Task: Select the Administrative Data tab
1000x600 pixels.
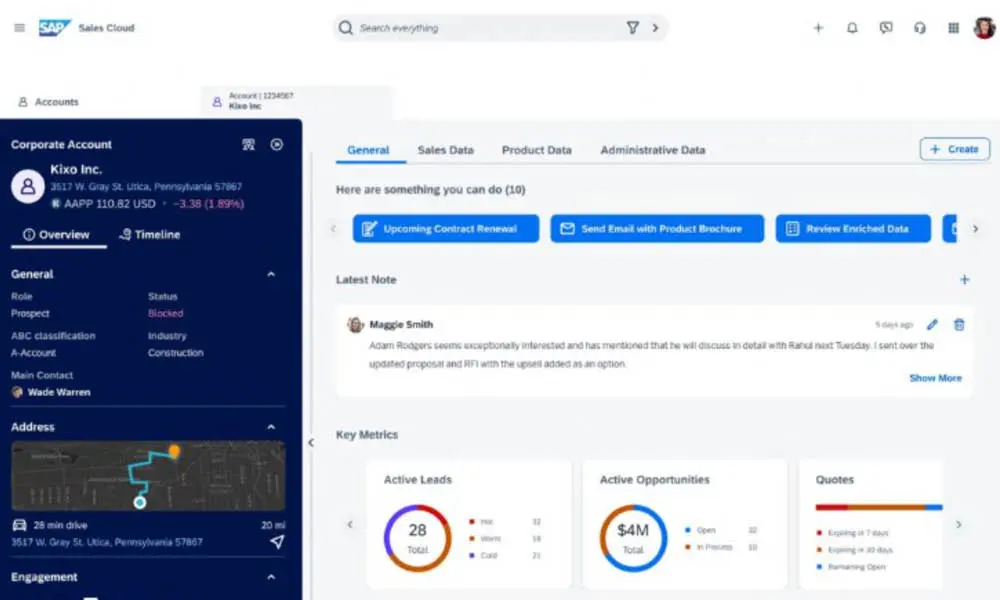Action: pos(652,149)
